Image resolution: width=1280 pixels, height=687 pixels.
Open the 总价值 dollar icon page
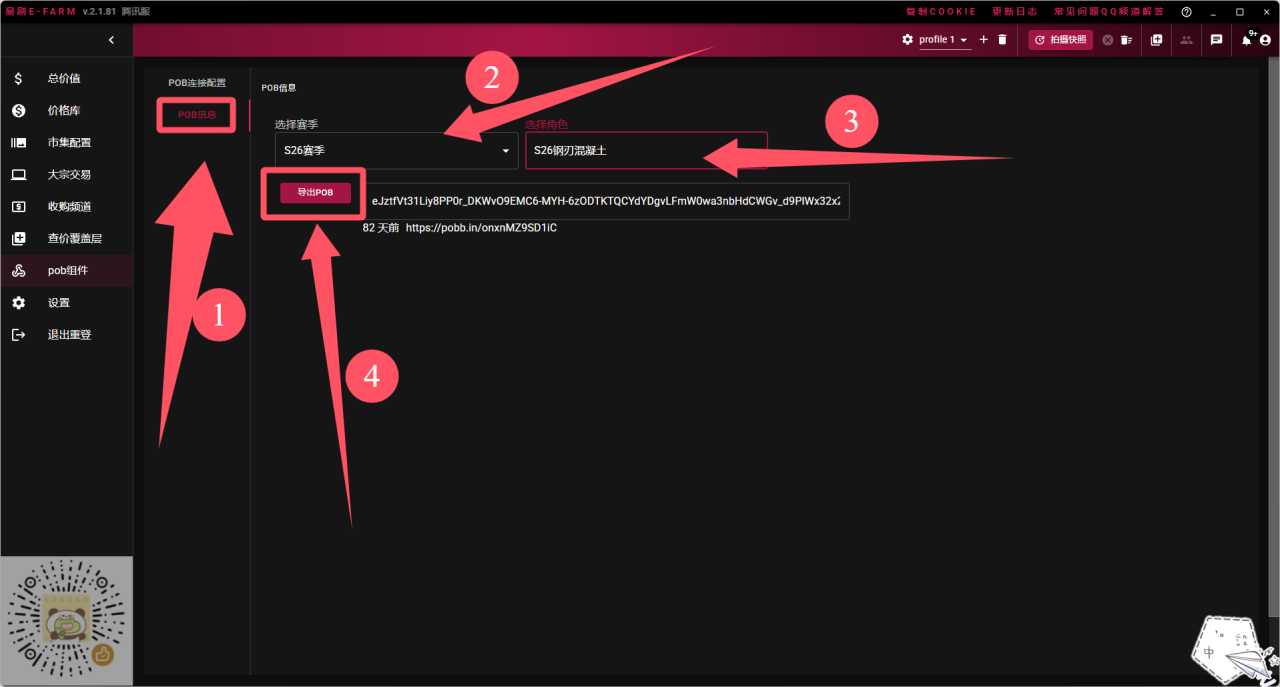tap(19, 78)
